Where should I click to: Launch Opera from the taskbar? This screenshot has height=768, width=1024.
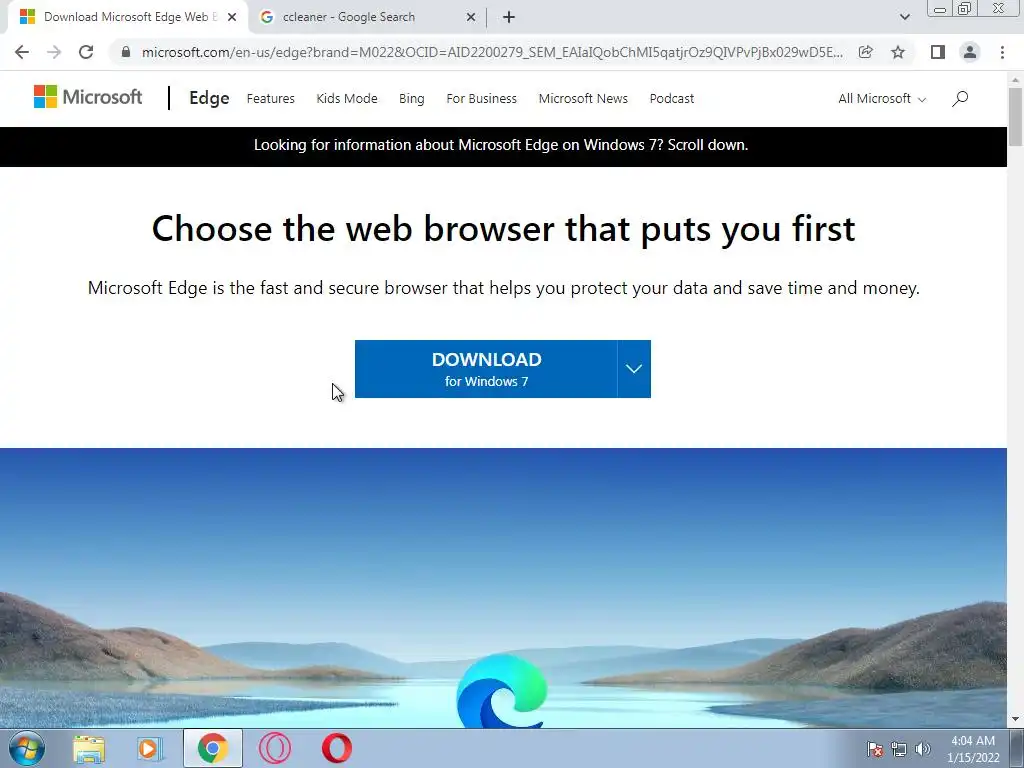pyautogui.click(x=337, y=748)
